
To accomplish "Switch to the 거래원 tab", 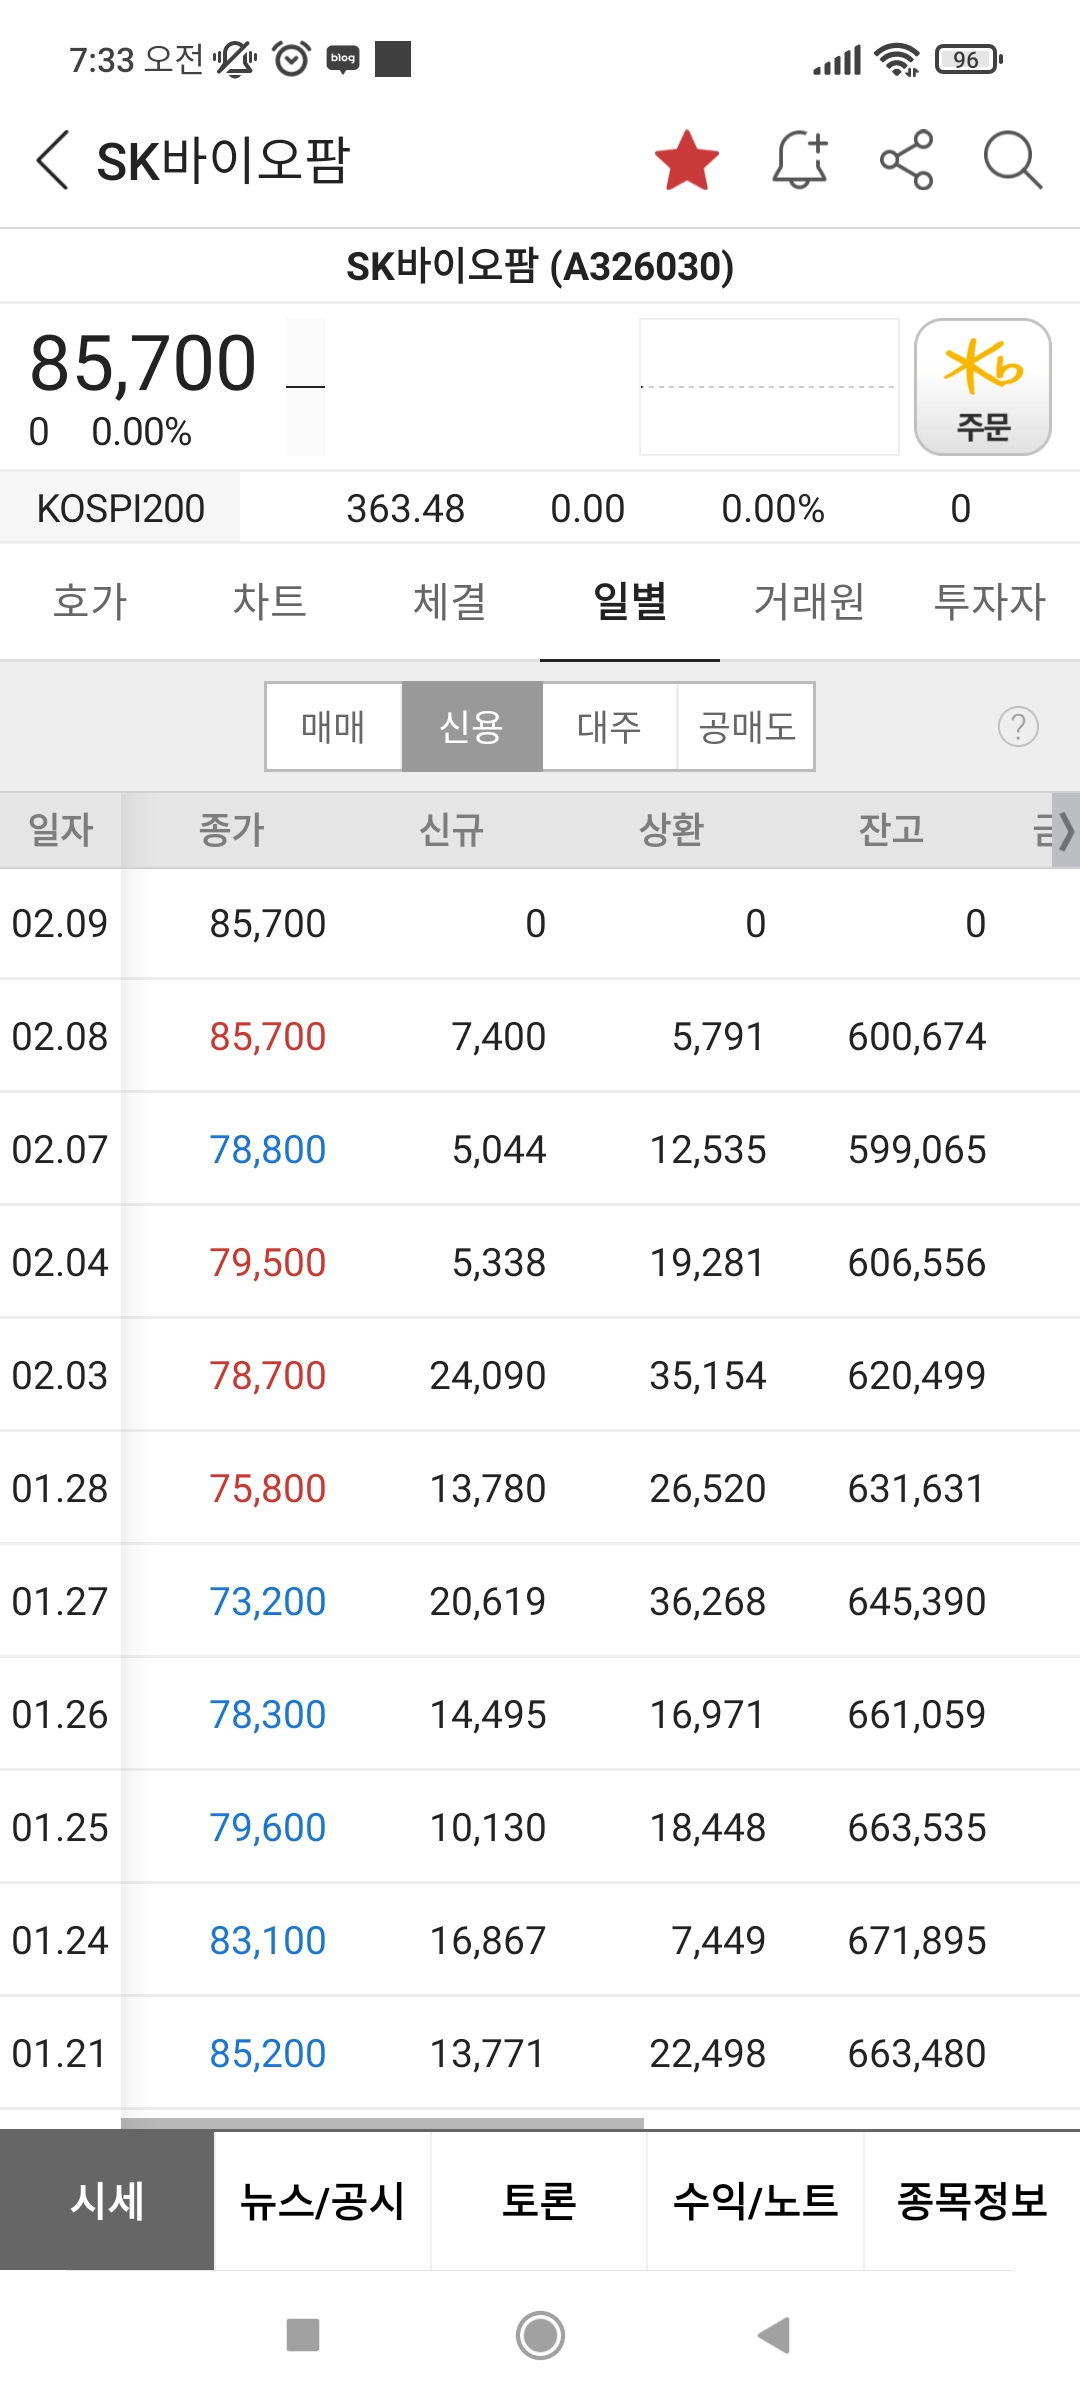I will (810, 602).
